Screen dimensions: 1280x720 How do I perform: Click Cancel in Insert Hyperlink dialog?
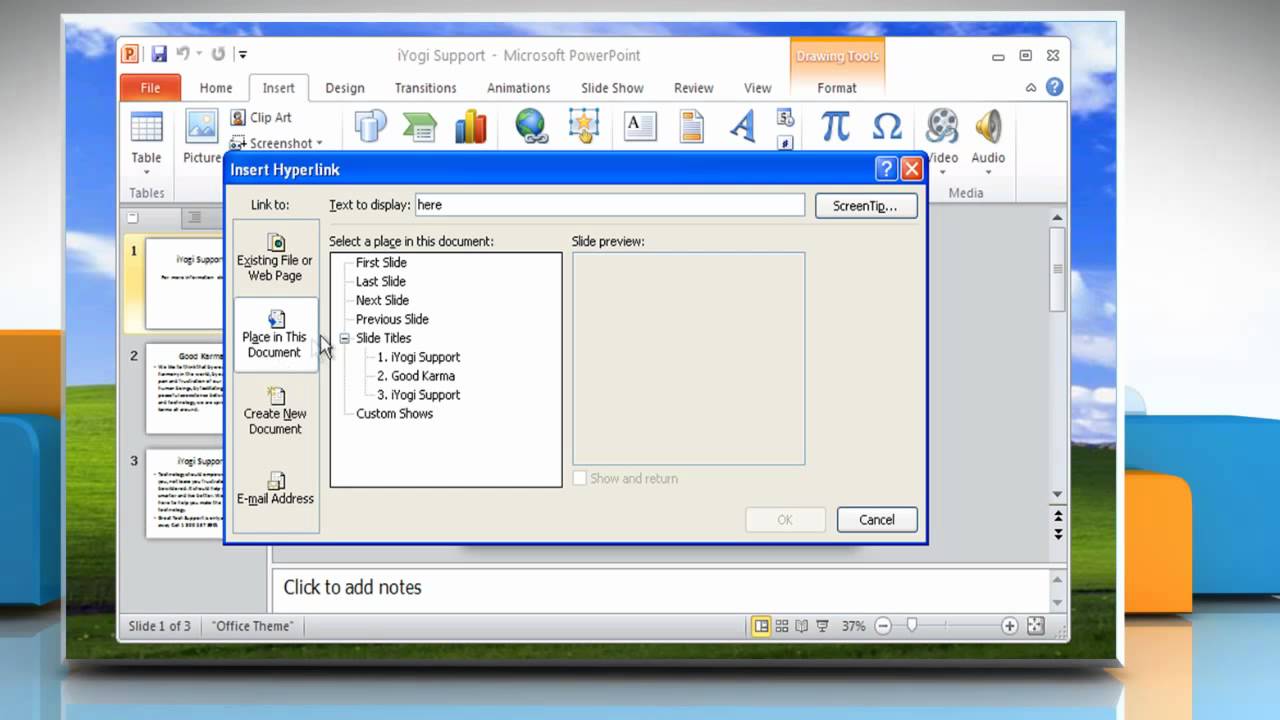[x=877, y=519]
